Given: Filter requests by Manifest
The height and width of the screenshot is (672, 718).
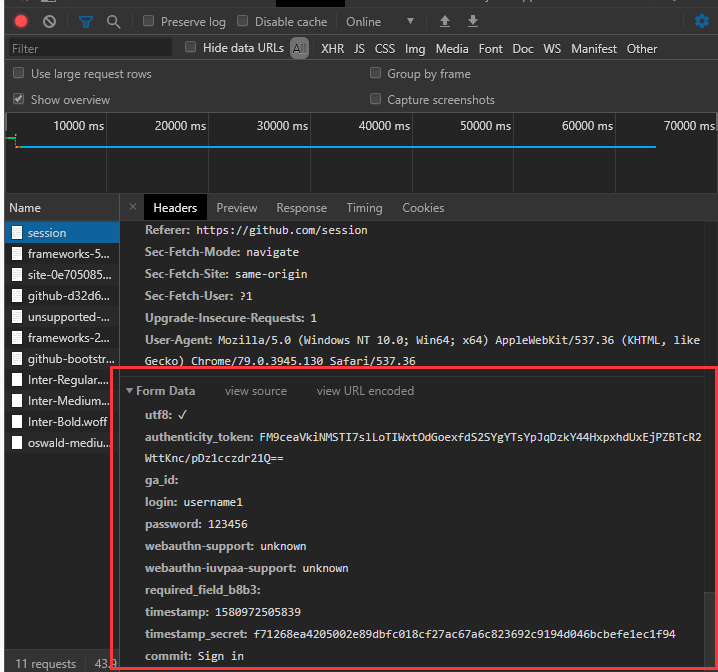Looking at the screenshot, I should pyautogui.click(x=594, y=49).
